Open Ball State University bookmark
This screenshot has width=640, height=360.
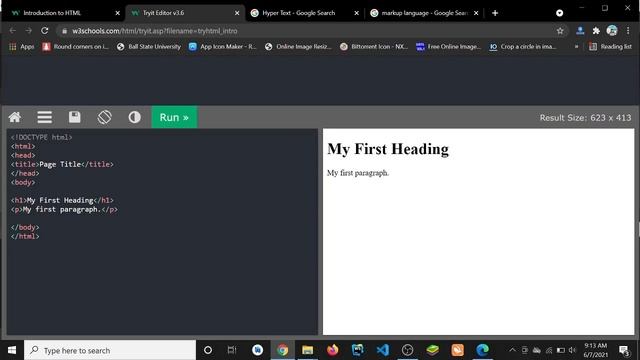[149, 47]
